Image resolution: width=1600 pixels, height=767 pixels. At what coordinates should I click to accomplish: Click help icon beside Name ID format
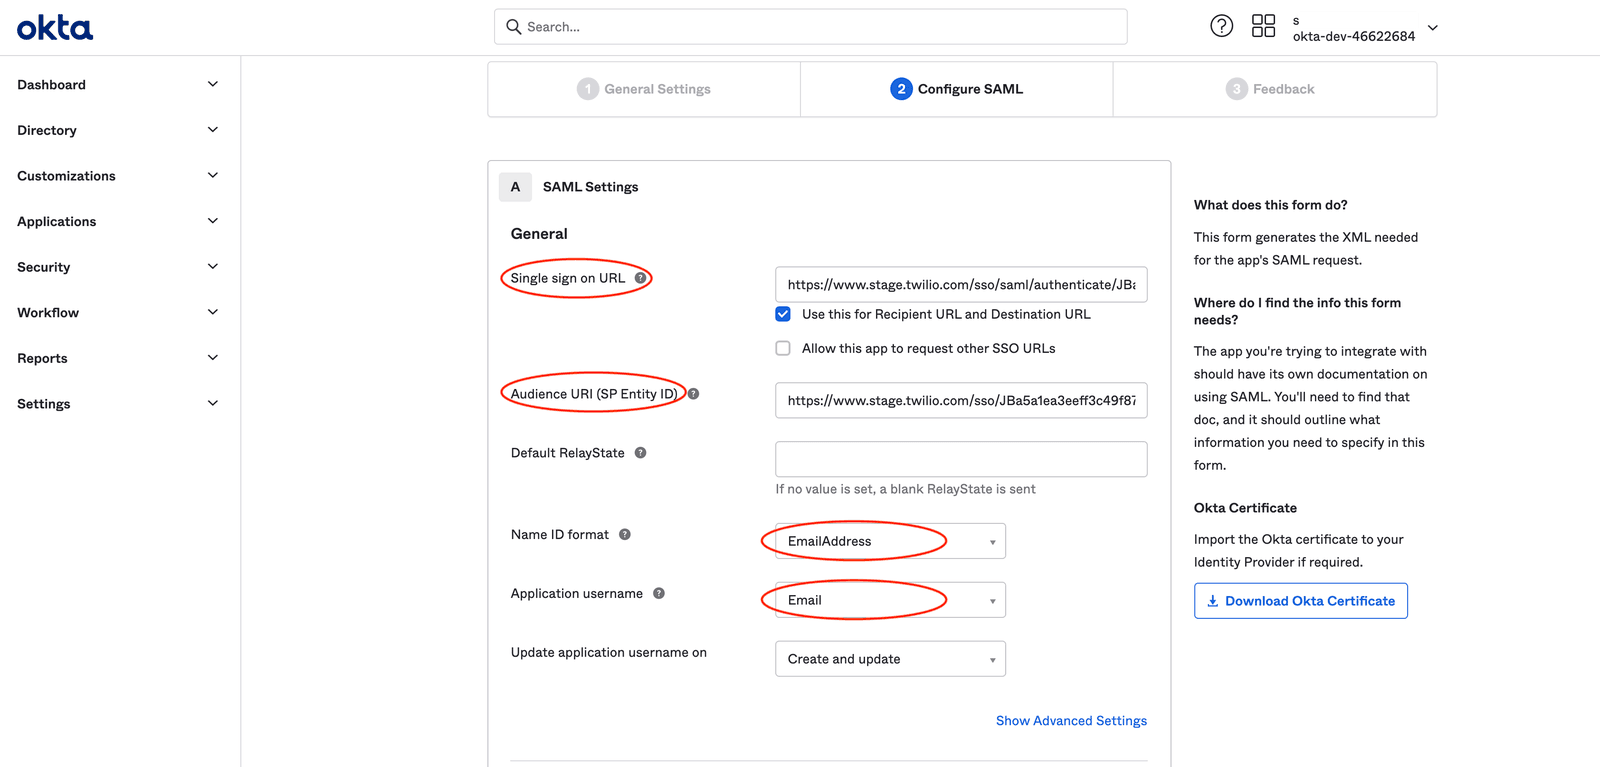[625, 535]
